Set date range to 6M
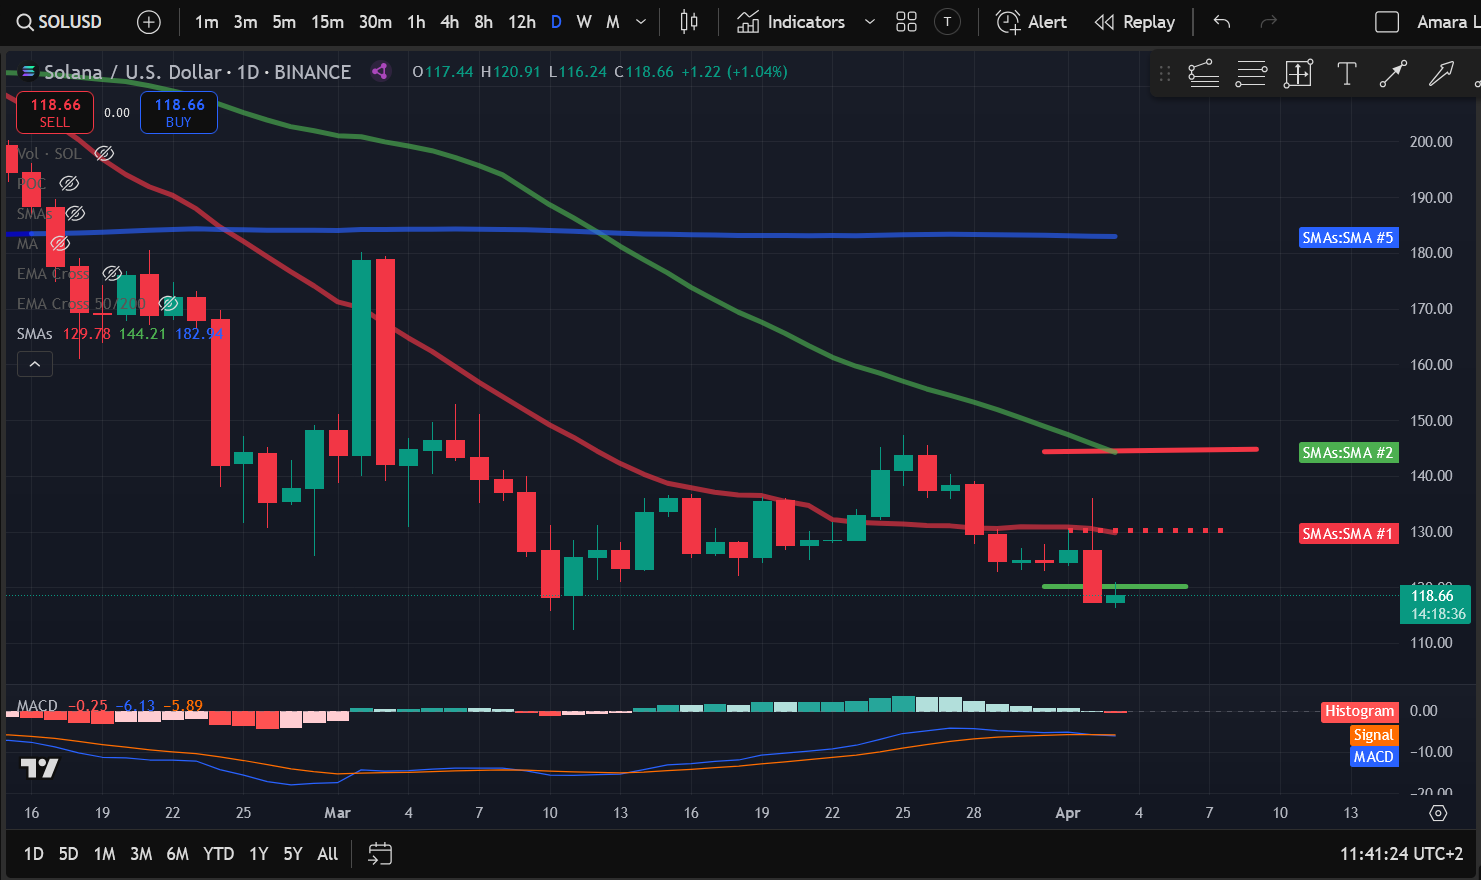The width and height of the screenshot is (1481, 880). coord(177,854)
